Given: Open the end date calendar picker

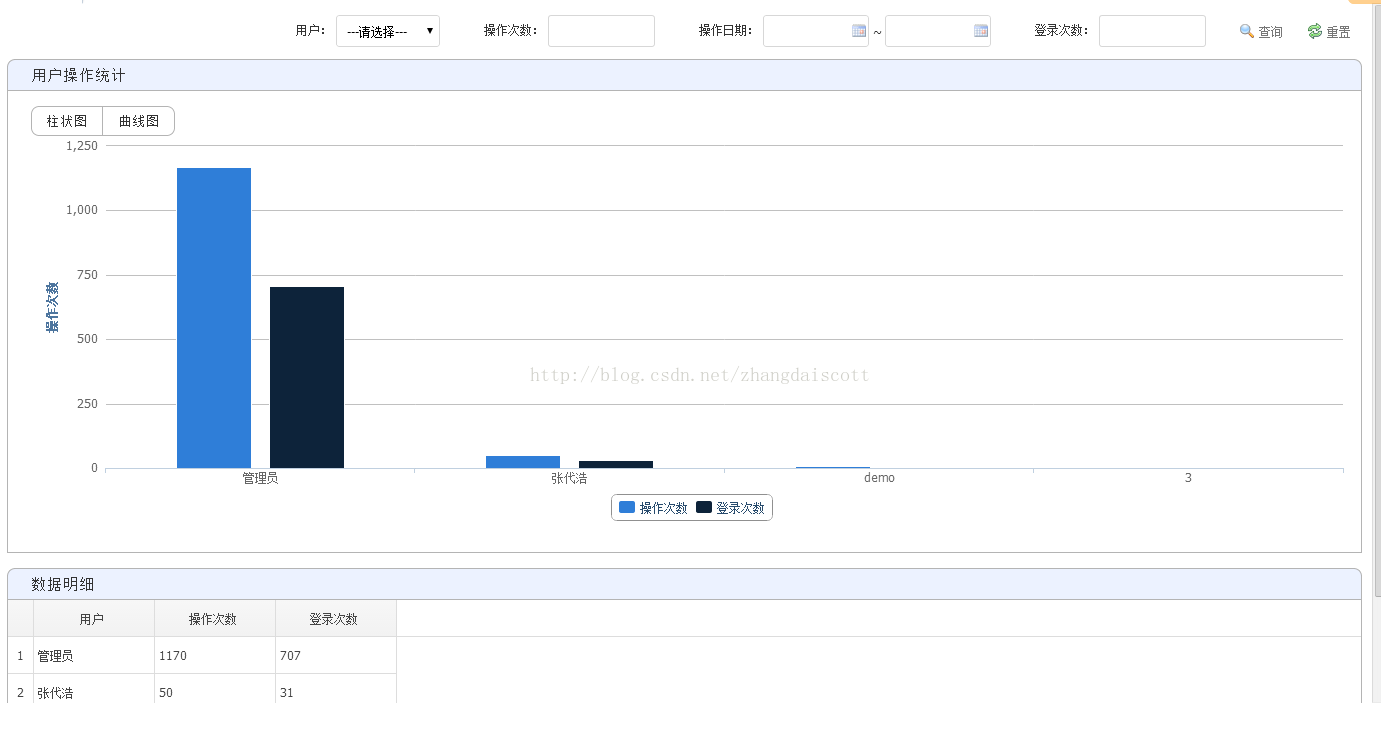Looking at the screenshot, I should pos(981,31).
